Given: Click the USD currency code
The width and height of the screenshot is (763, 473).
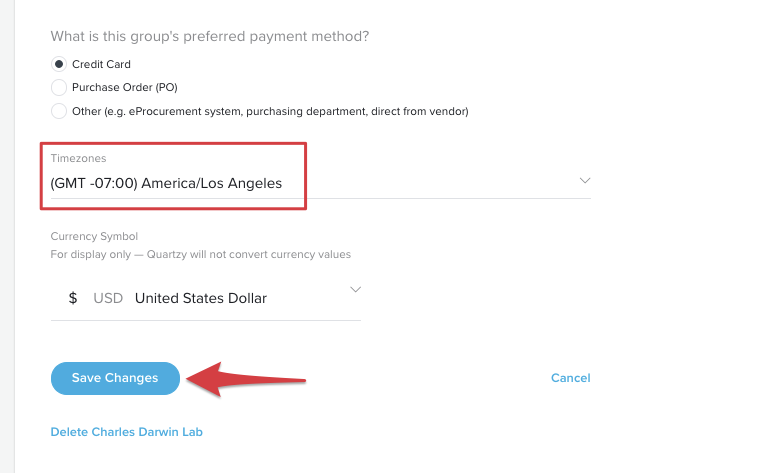Looking at the screenshot, I should tap(108, 298).
